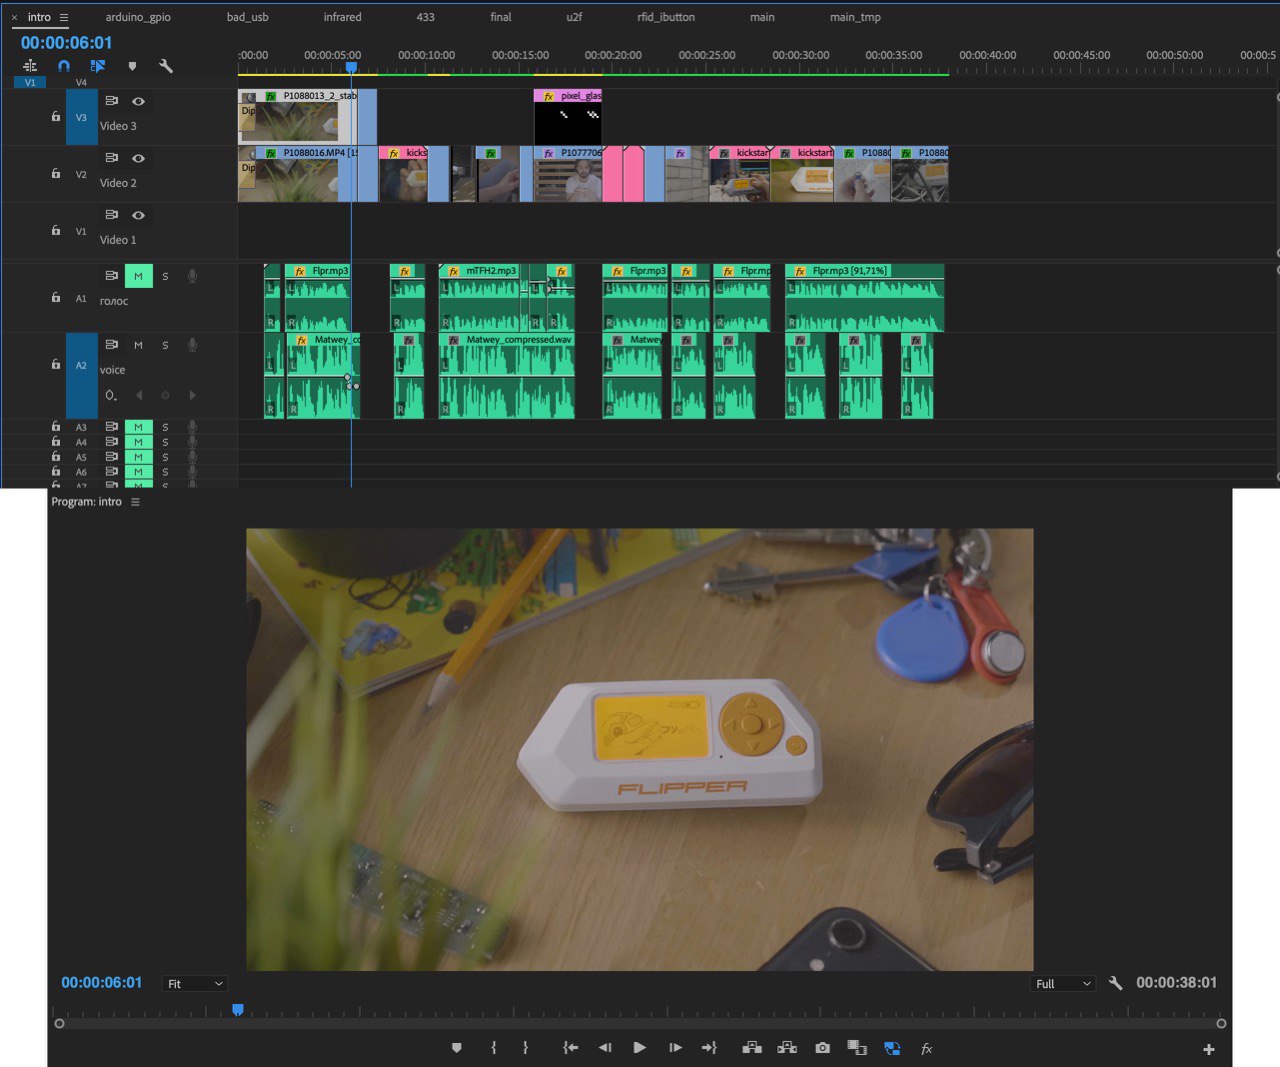Screen dimensions: 1280x1067
Task: Click the Program monitor scrubber playhead
Action: pos(238,1010)
